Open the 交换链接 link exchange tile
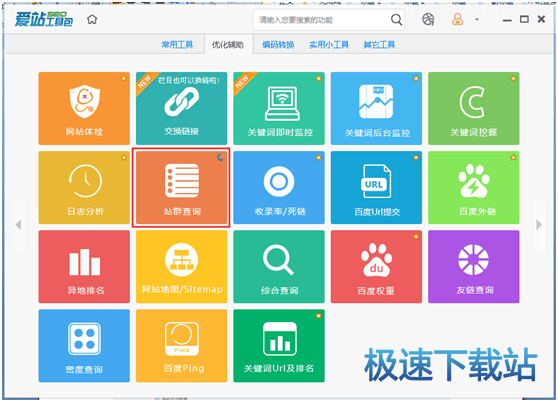The height and width of the screenshot is (402, 558). pyautogui.click(x=181, y=109)
